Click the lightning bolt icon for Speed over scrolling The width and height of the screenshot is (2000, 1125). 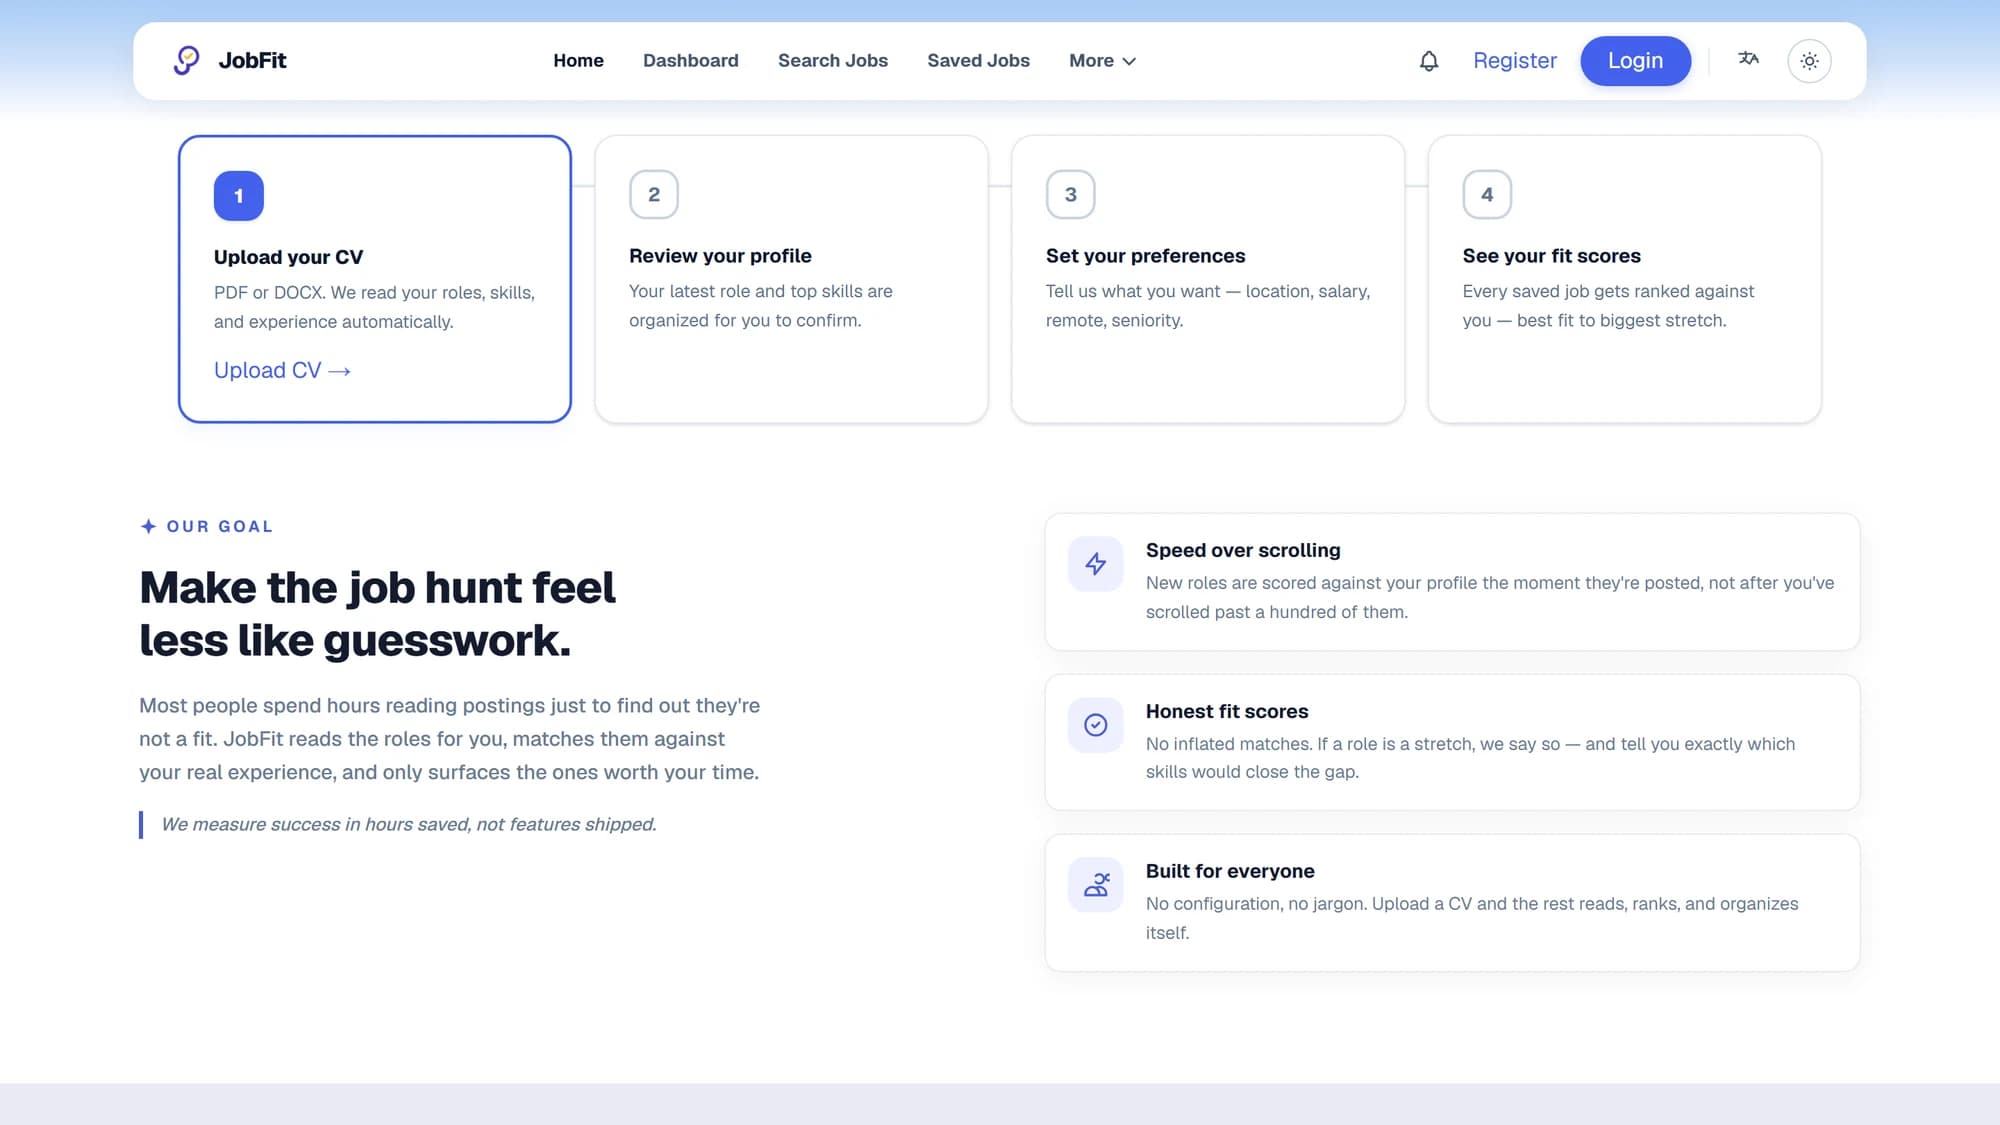[x=1096, y=564]
